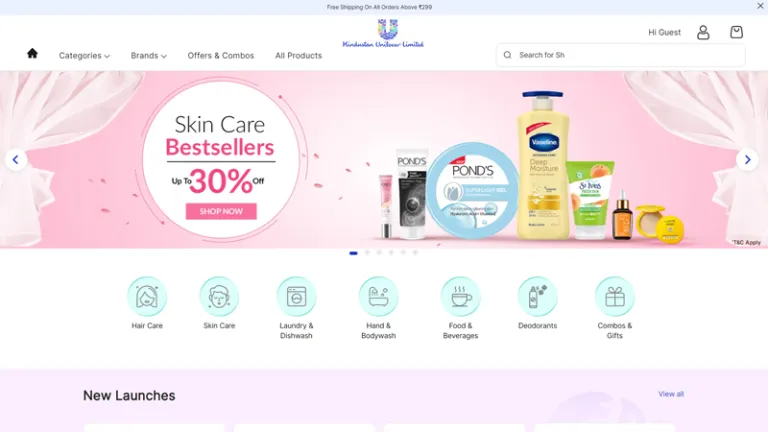Select the Deodorants category icon
Screen dimensions: 768x432
537,296
